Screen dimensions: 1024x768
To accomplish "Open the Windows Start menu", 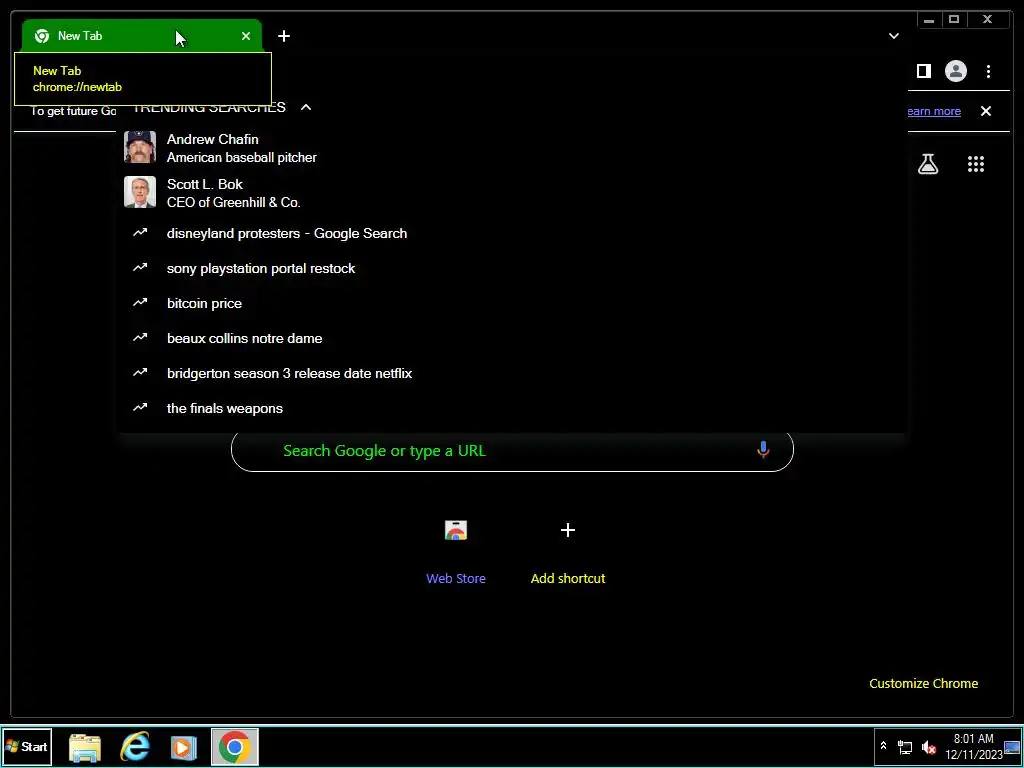I will tap(26, 746).
